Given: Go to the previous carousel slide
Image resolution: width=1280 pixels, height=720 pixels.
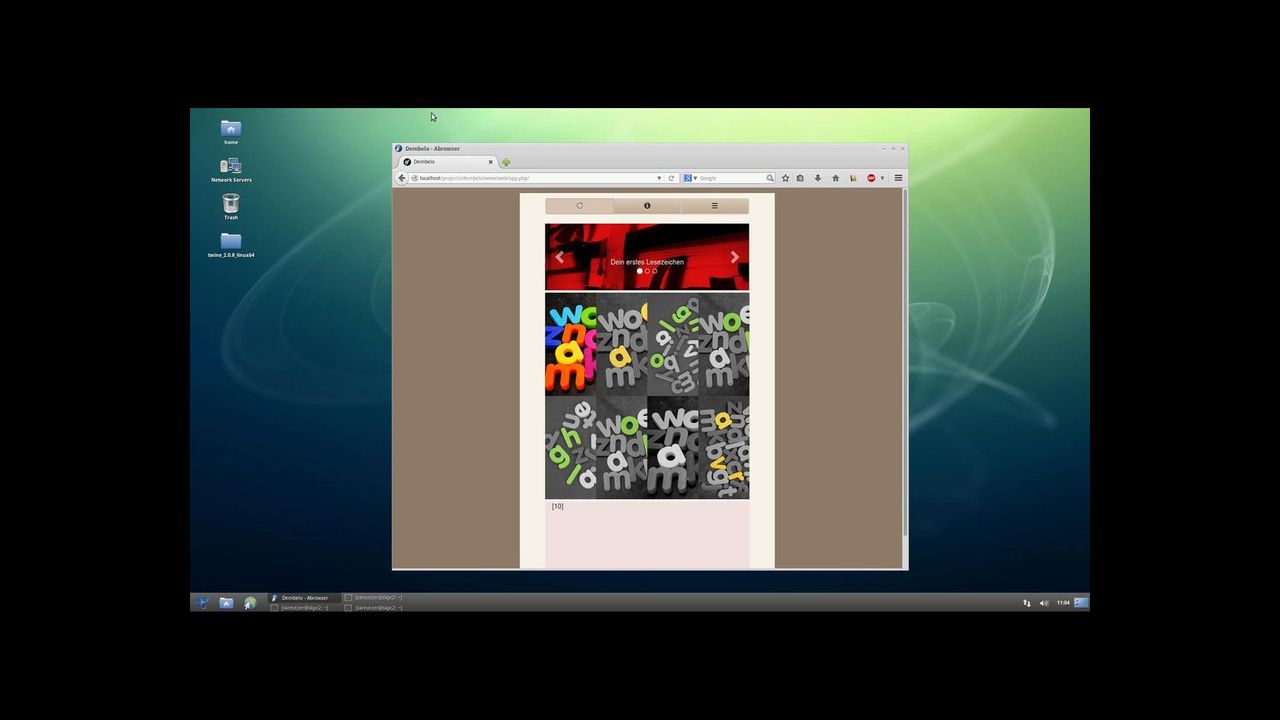Looking at the screenshot, I should (559, 258).
